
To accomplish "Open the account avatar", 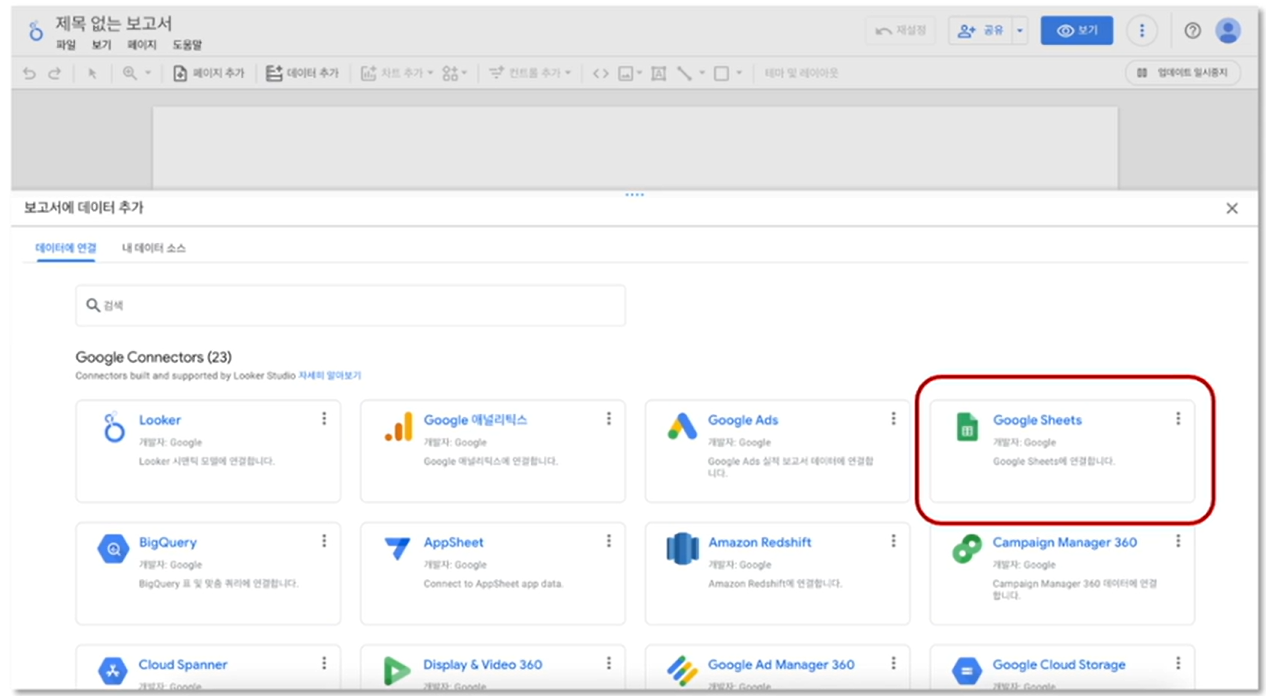I will [x=1228, y=31].
